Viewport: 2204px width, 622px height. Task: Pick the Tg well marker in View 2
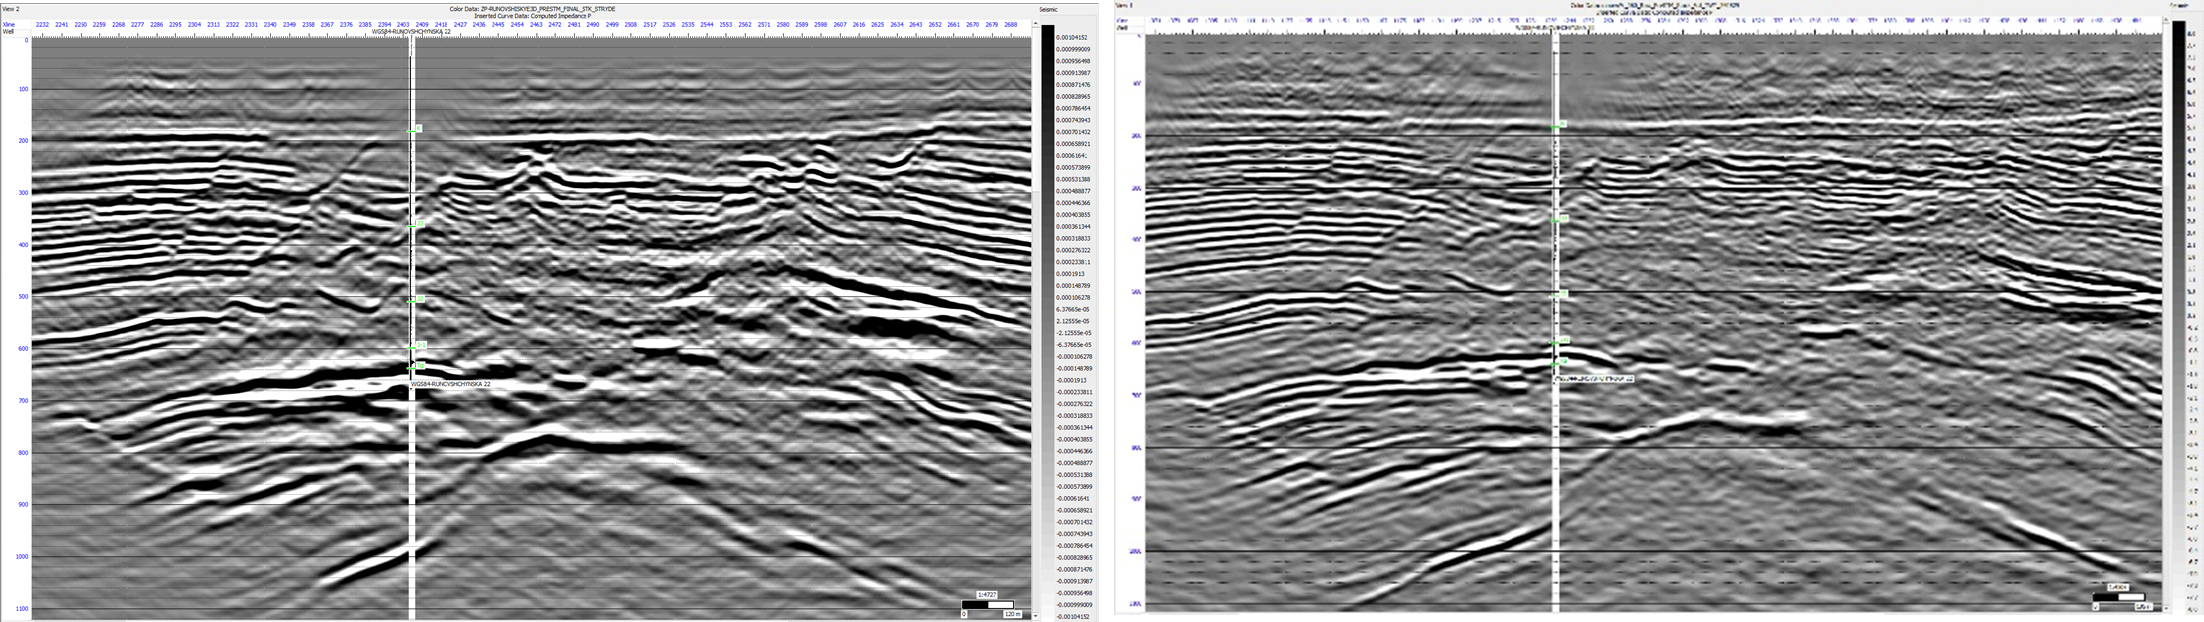click(420, 366)
